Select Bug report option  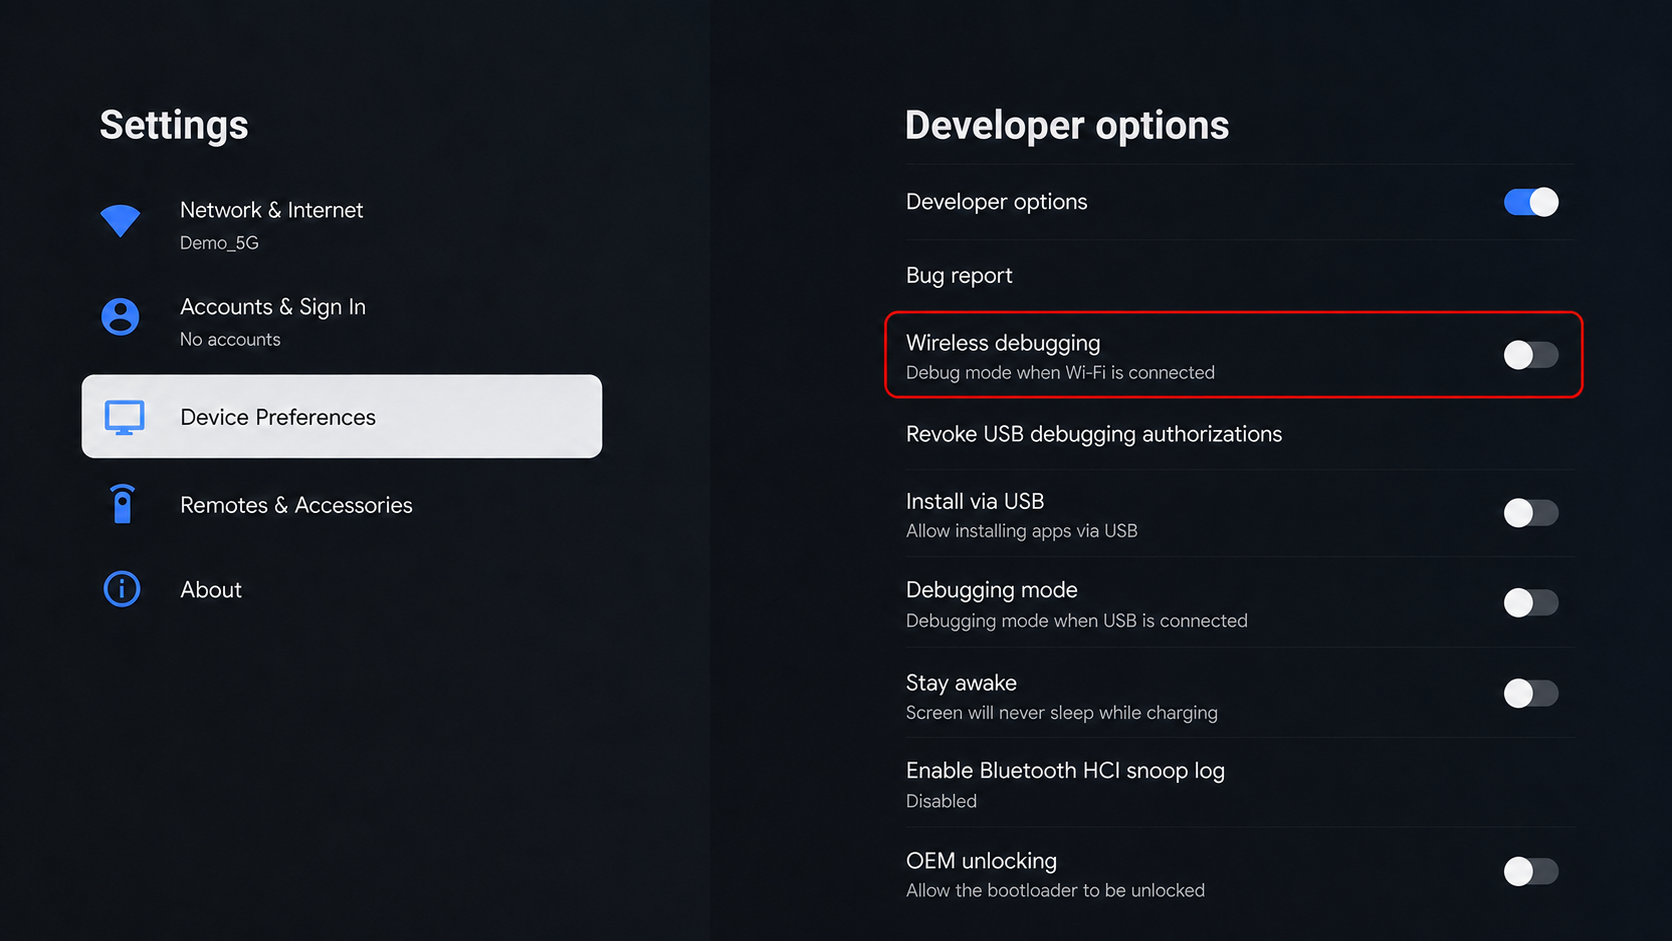(x=1240, y=276)
